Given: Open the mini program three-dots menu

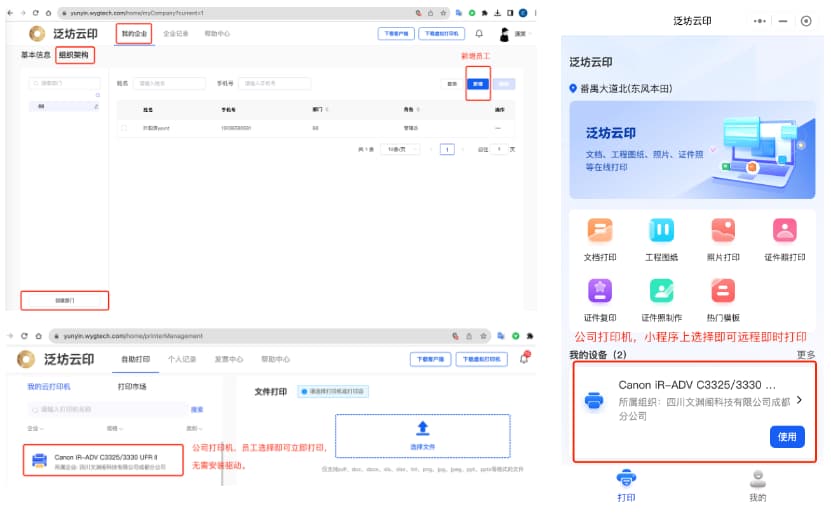Looking at the screenshot, I should (x=759, y=21).
